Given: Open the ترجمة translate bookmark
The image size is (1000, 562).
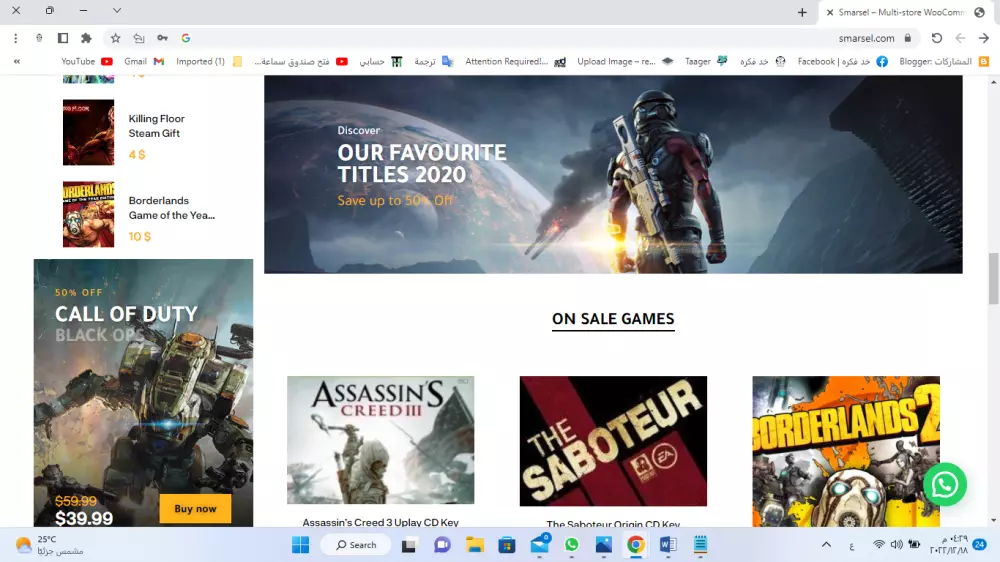Looking at the screenshot, I should pyautogui.click(x=434, y=61).
